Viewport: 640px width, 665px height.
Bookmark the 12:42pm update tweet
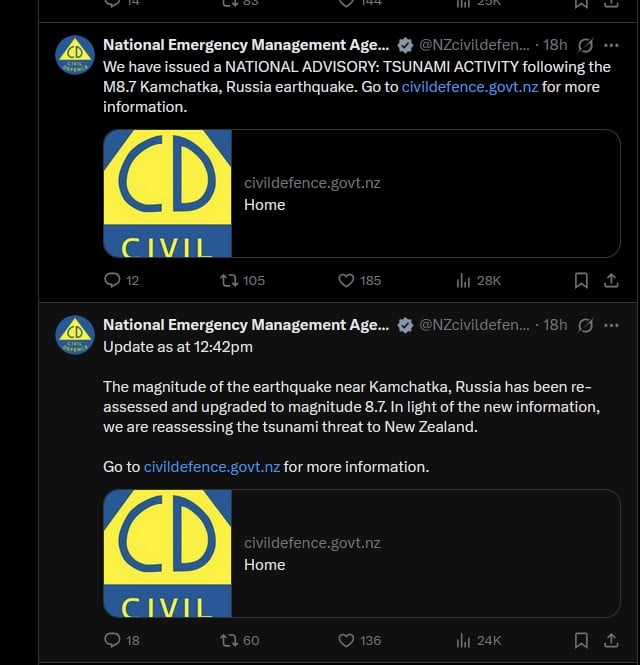tap(581, 640)
